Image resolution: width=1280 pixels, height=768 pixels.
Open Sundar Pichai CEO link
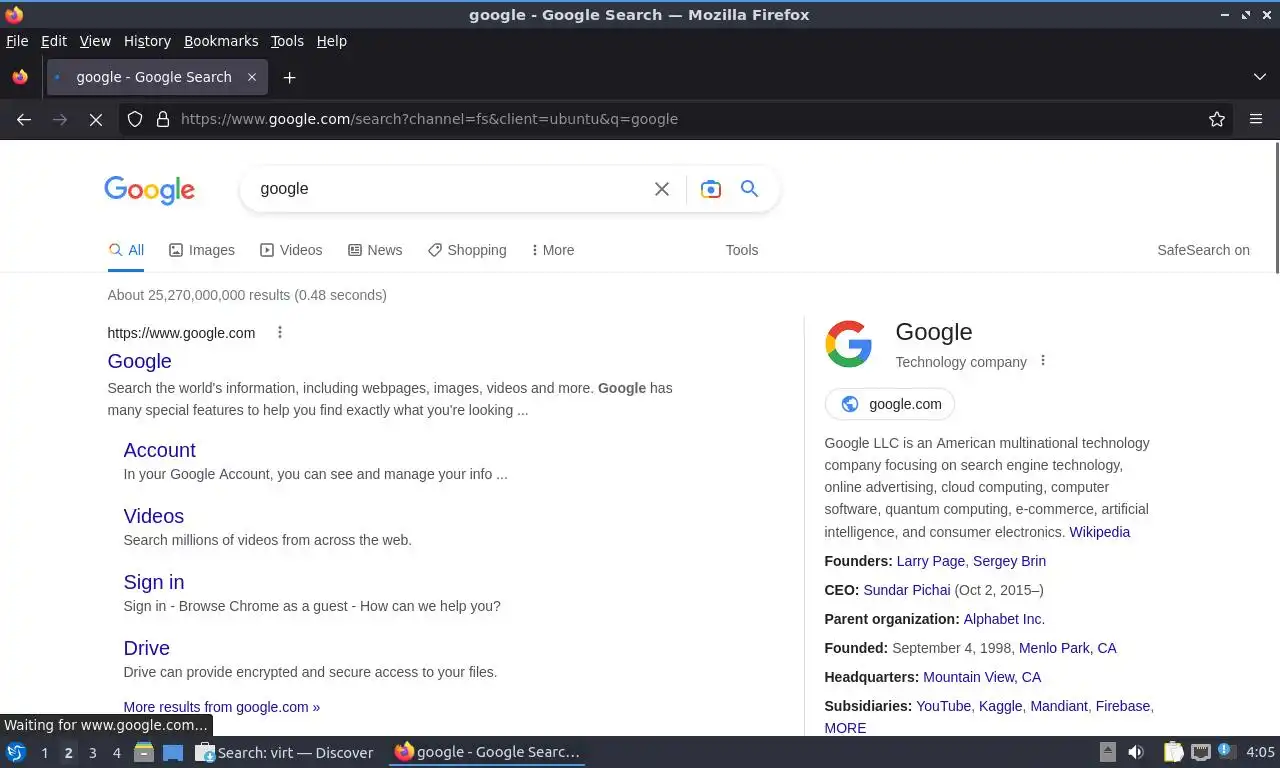pos(906,590)
